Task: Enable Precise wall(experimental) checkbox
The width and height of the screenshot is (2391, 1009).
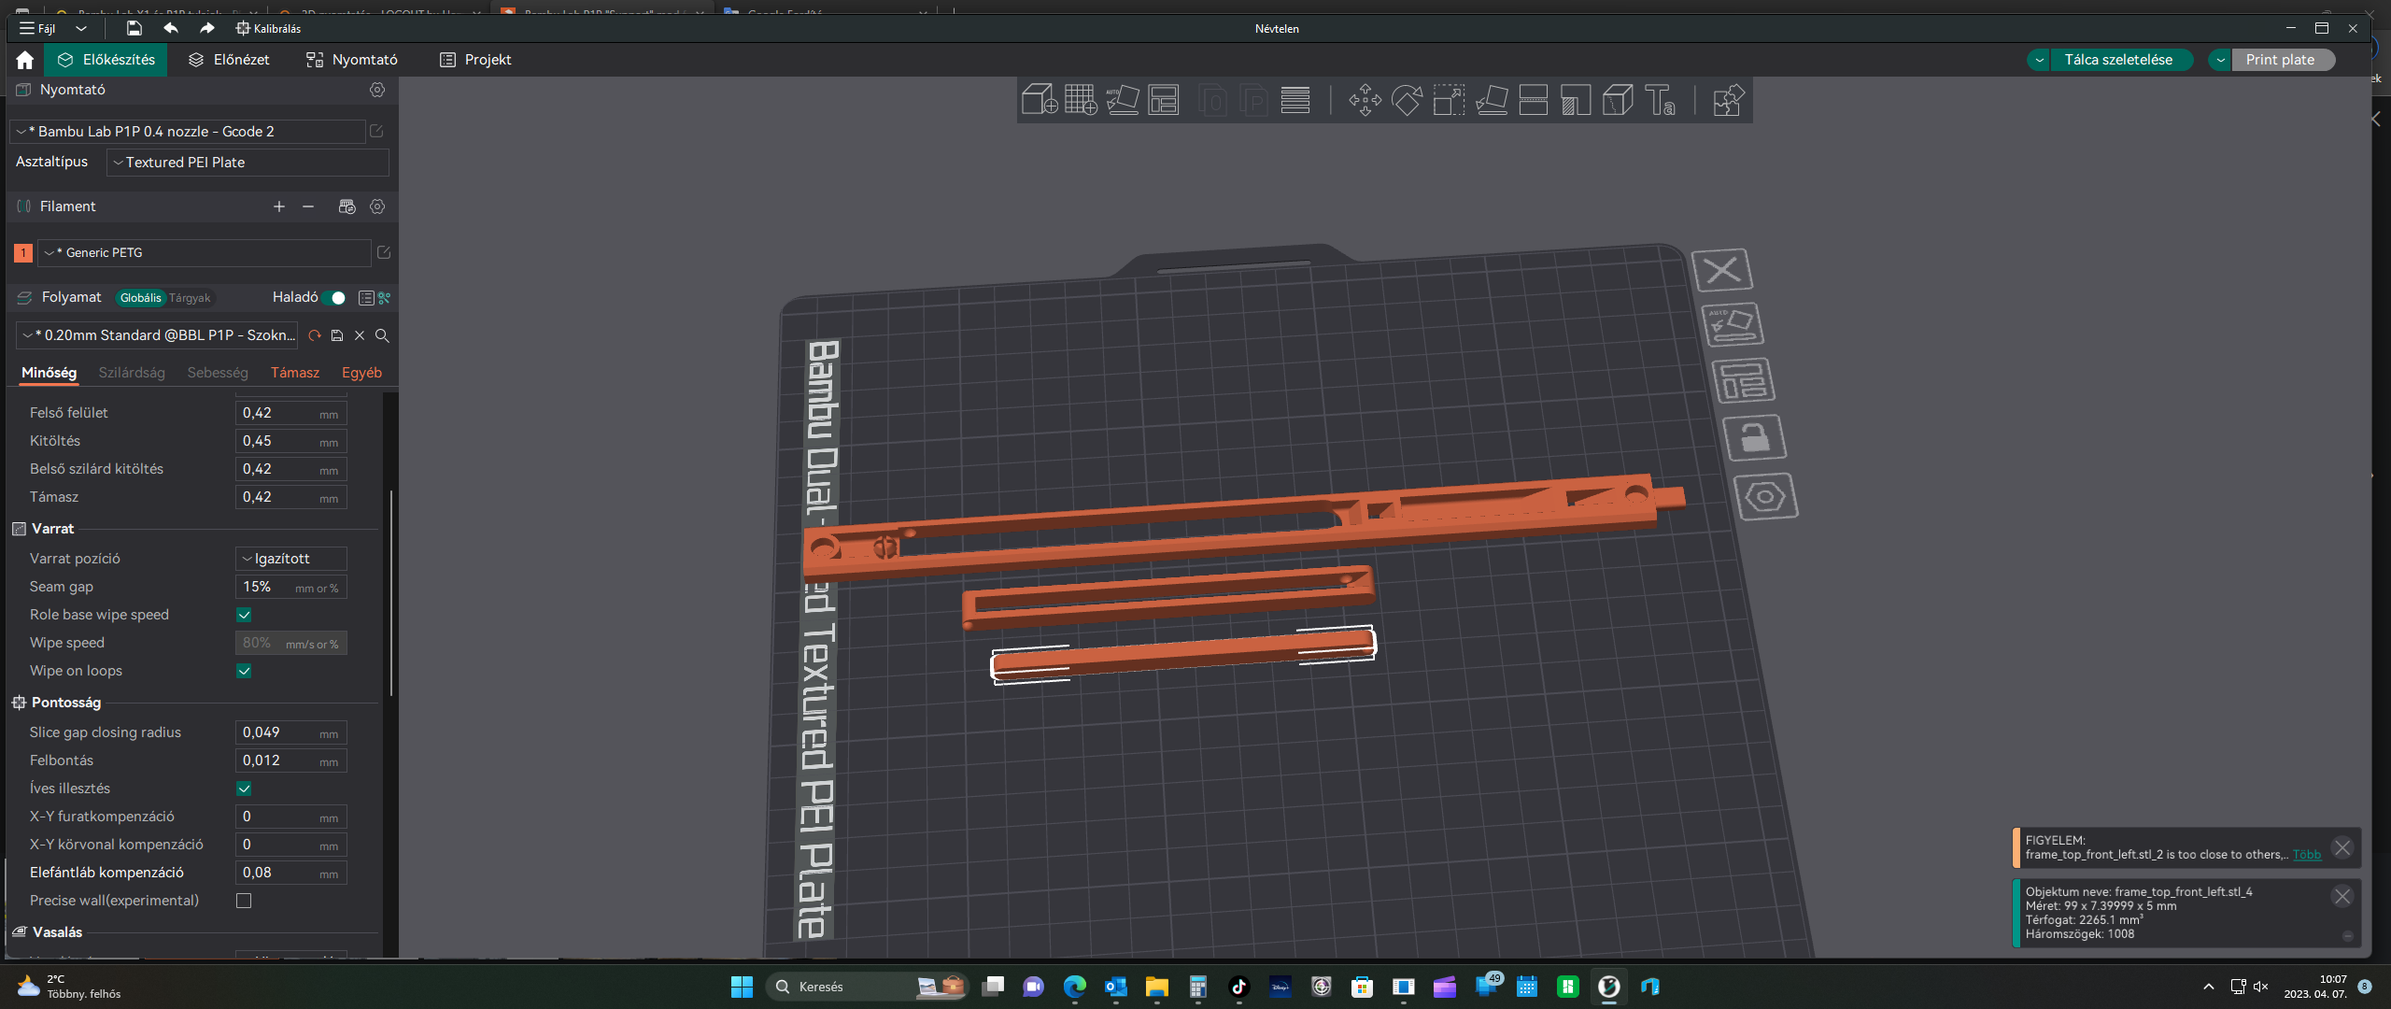Action: [244, 901]
